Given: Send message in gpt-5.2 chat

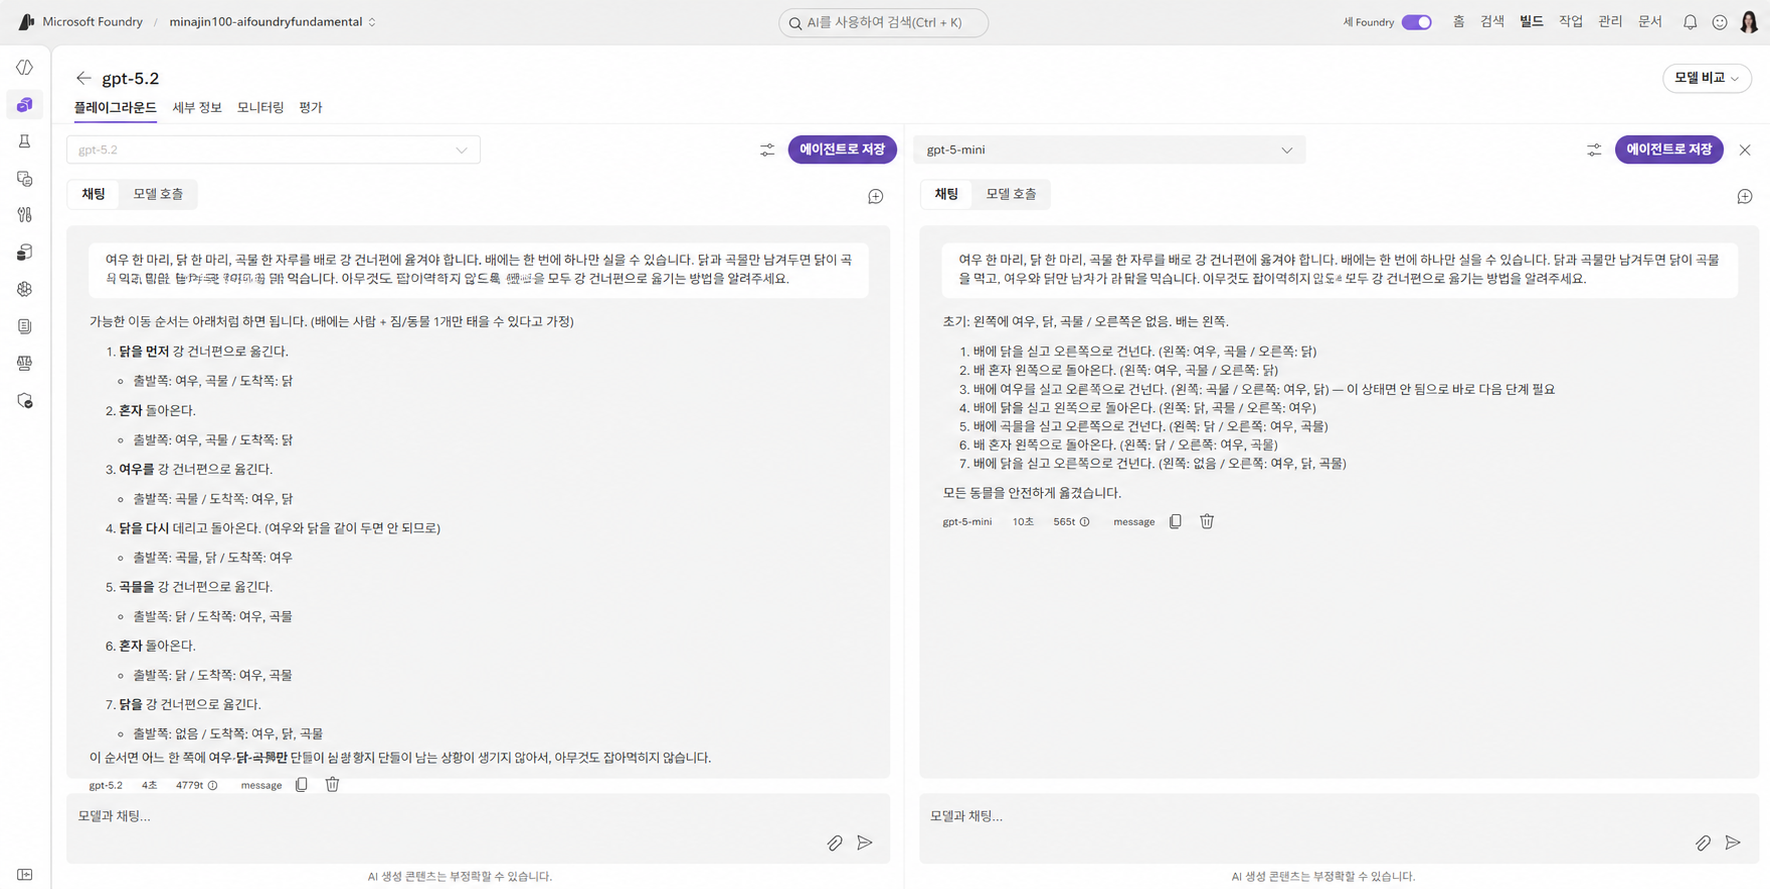Looking at the screenshot, I should [865, 843].
